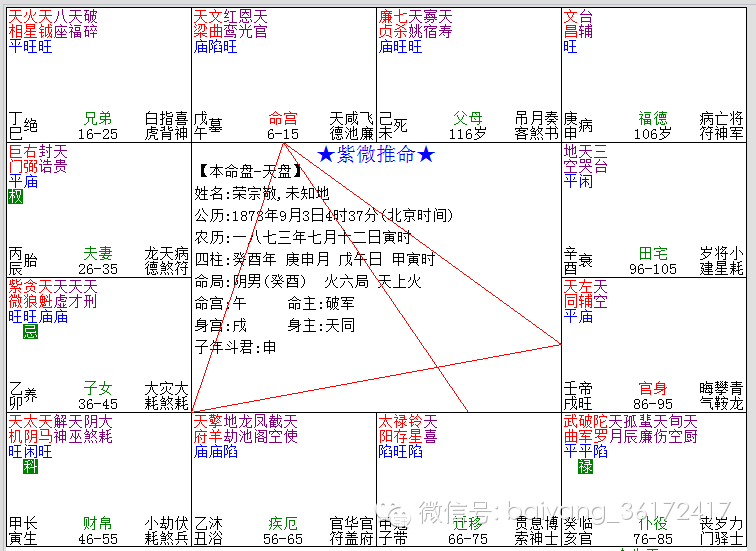The image size is (756, 551).
Task: Click the 身主:天同 text
Action: pos(321,325)
